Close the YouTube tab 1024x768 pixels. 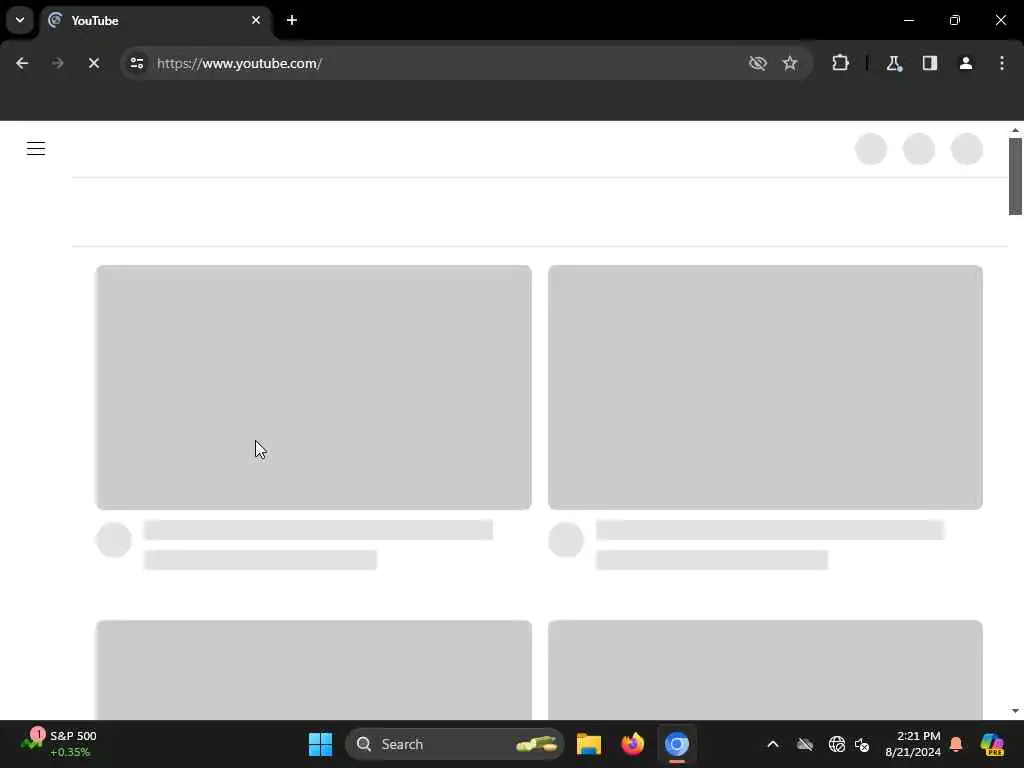coord(256,20)
